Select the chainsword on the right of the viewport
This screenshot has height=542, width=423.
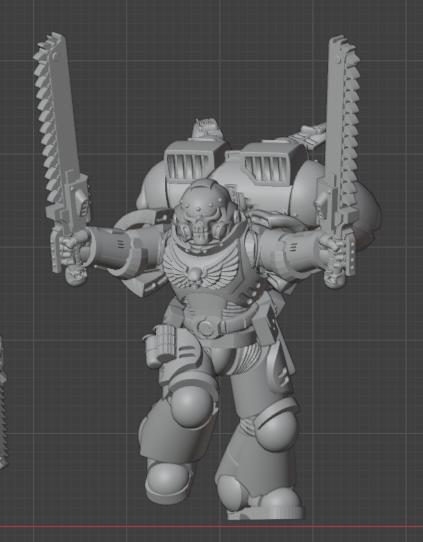(x=339, y=161)
